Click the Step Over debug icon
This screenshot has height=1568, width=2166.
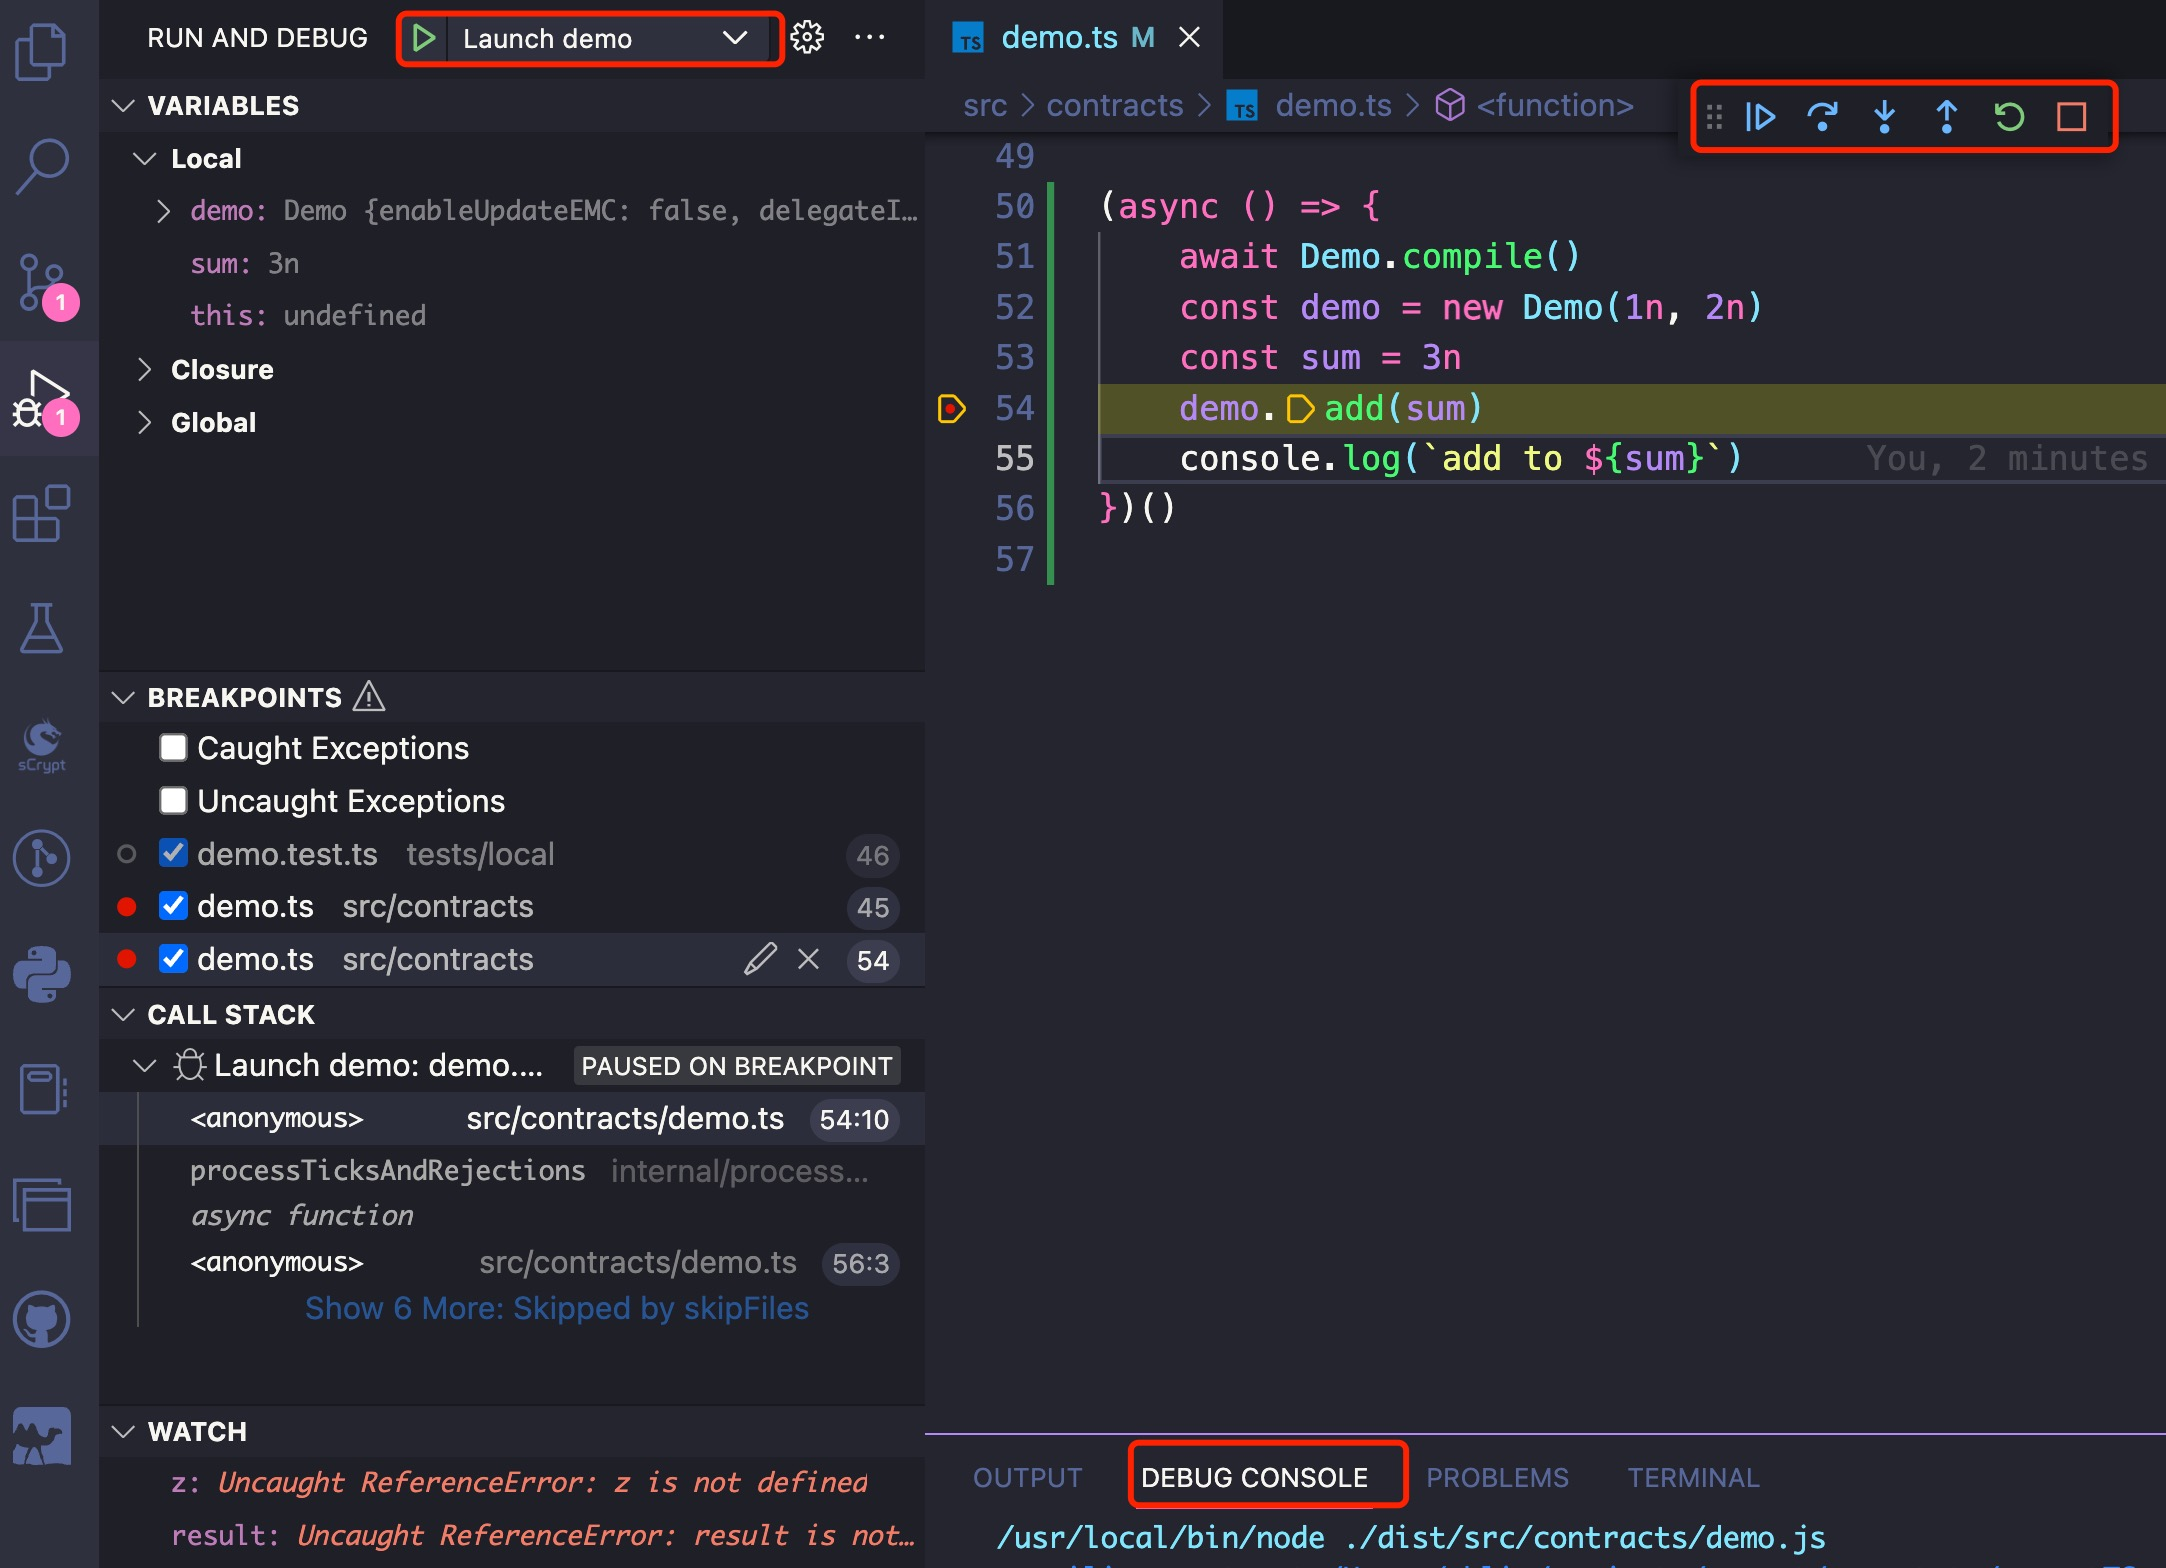(x=1822, y=117)
